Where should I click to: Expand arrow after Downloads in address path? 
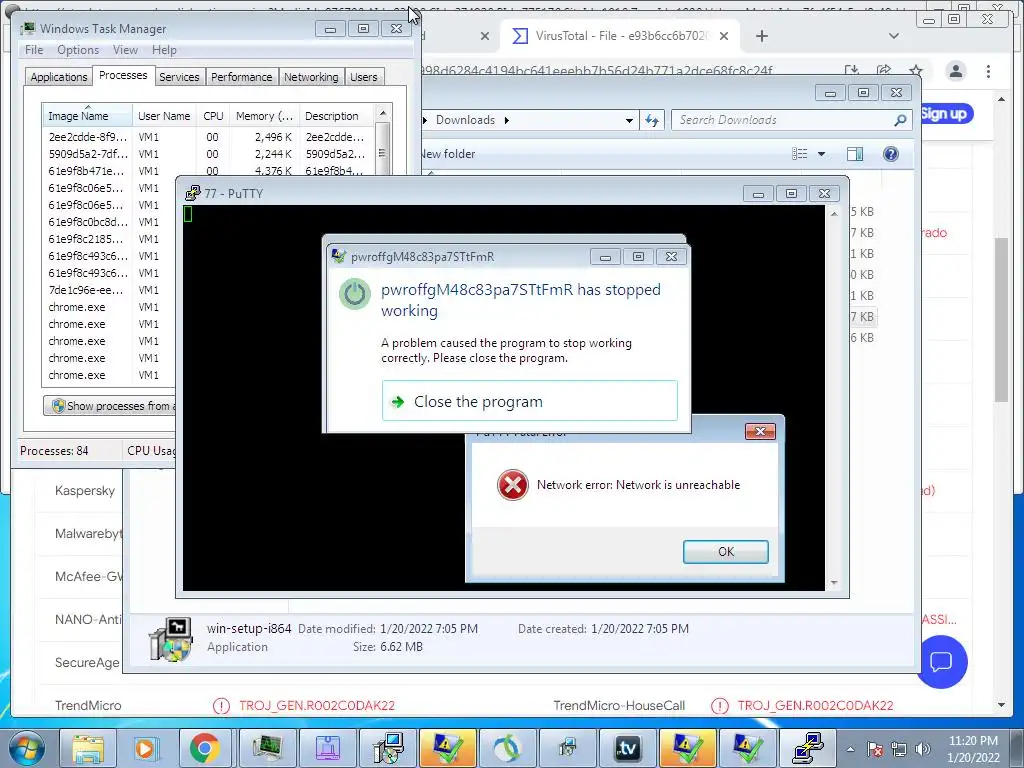coord(507,120)
